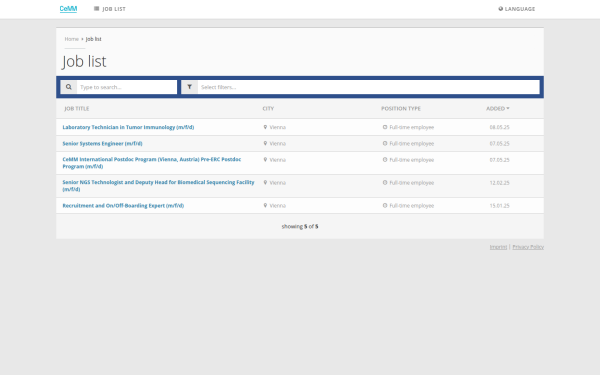
Task: Click clock icon in Senior Systems Engineer row
Action: tap(385, 143)
